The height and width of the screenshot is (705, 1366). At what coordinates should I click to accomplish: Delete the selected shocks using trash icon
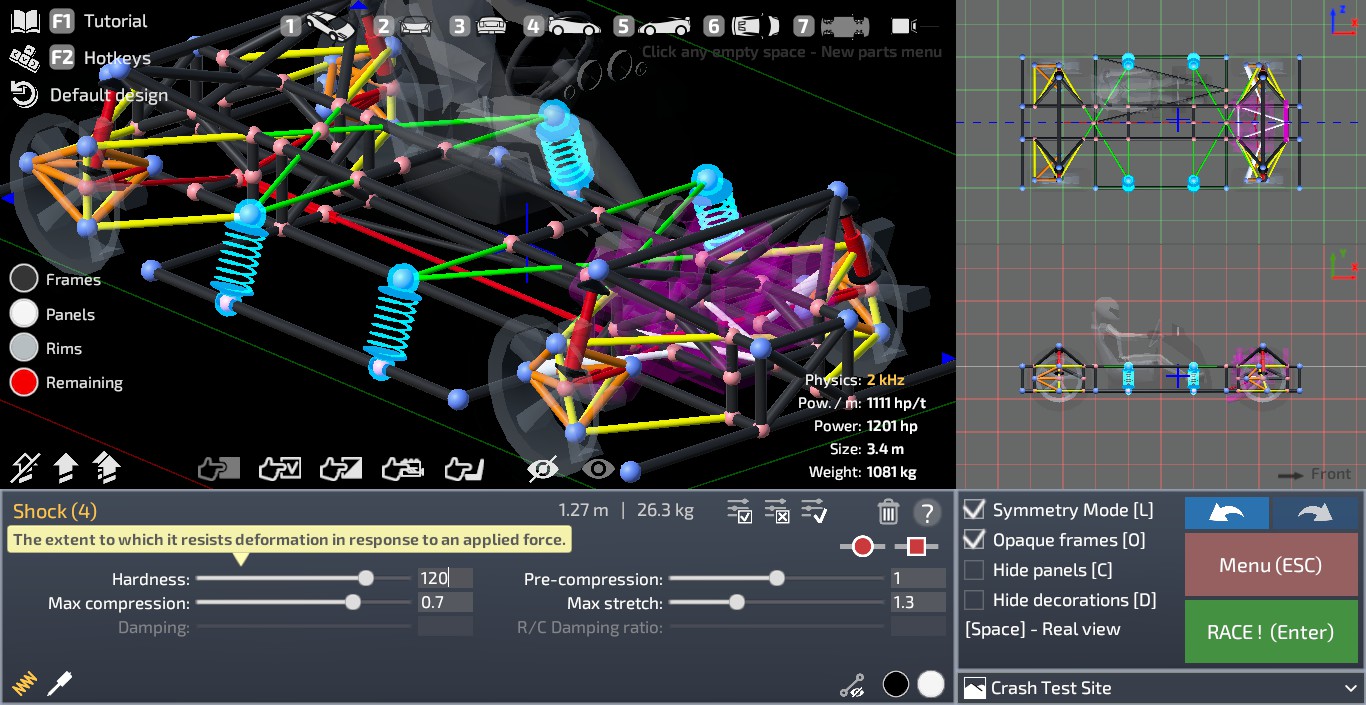888,511
